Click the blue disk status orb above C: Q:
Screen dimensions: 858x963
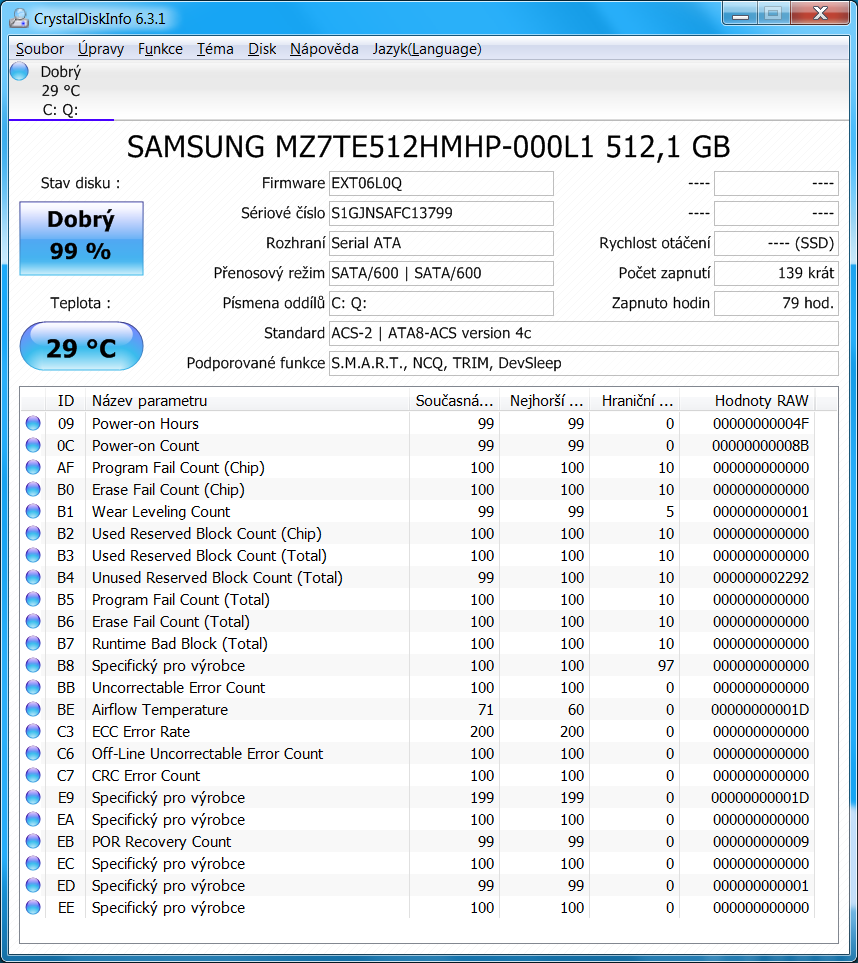19,71
